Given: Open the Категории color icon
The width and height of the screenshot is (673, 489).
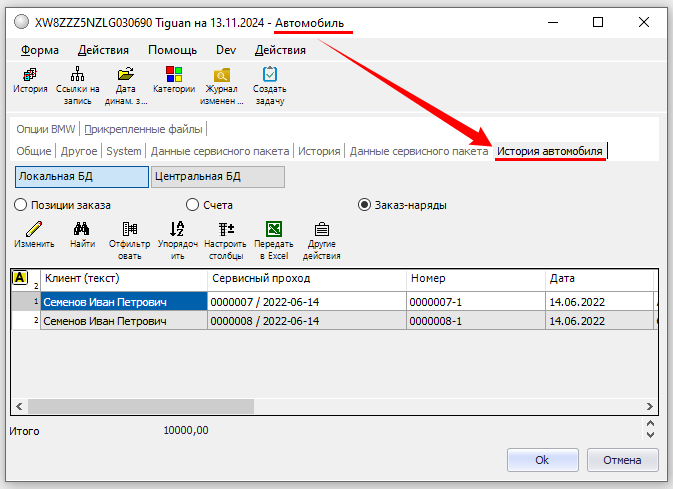Looking at the screenshot, I should click(173, 74).
